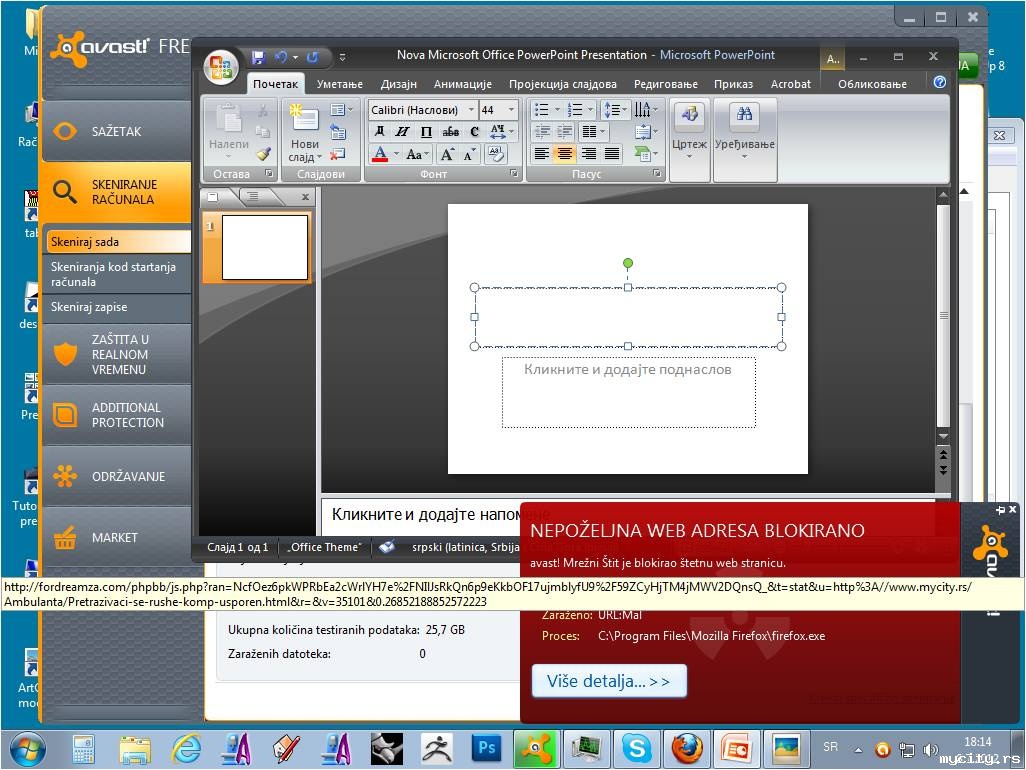Open Firefox from the taskbar
Screen dimensions: 1026x770
686,748
